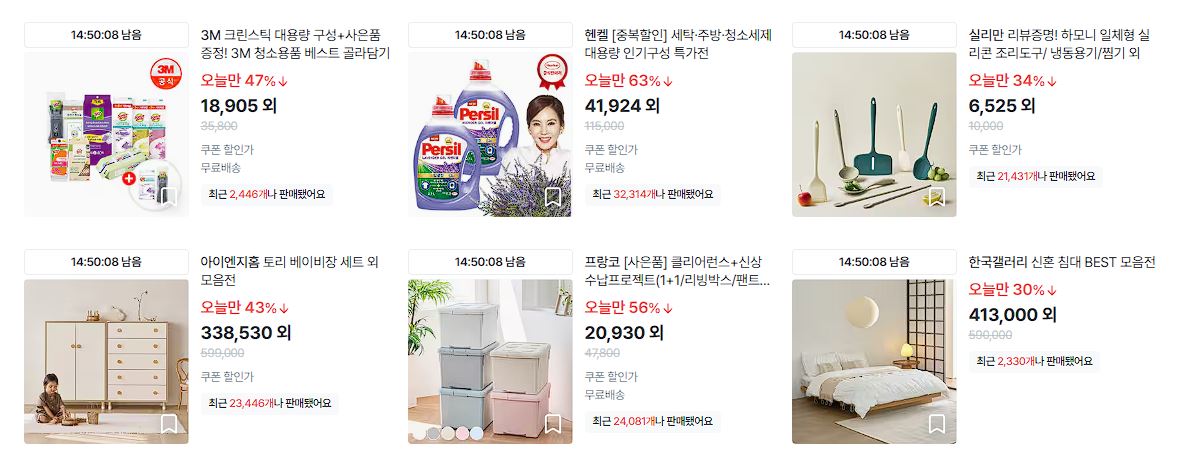The width and height of the screenshot is (1182, 471).
Task: Bookmark the Persil detergent deal
Action: point(553,197)
